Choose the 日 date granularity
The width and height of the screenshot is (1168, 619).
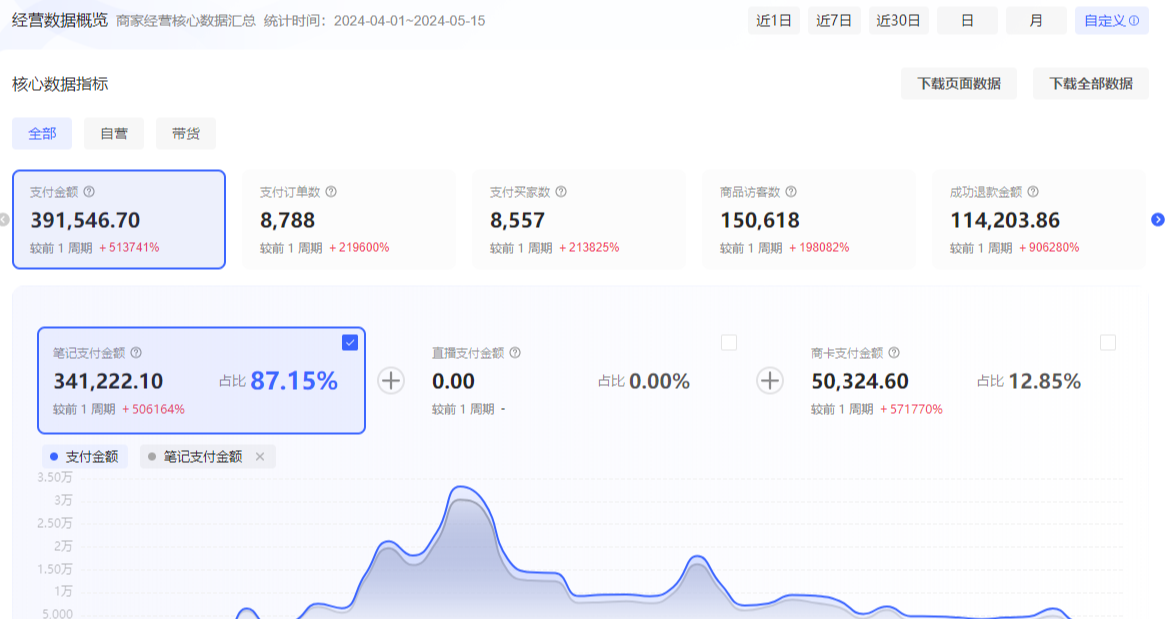[x=968, y=21]
